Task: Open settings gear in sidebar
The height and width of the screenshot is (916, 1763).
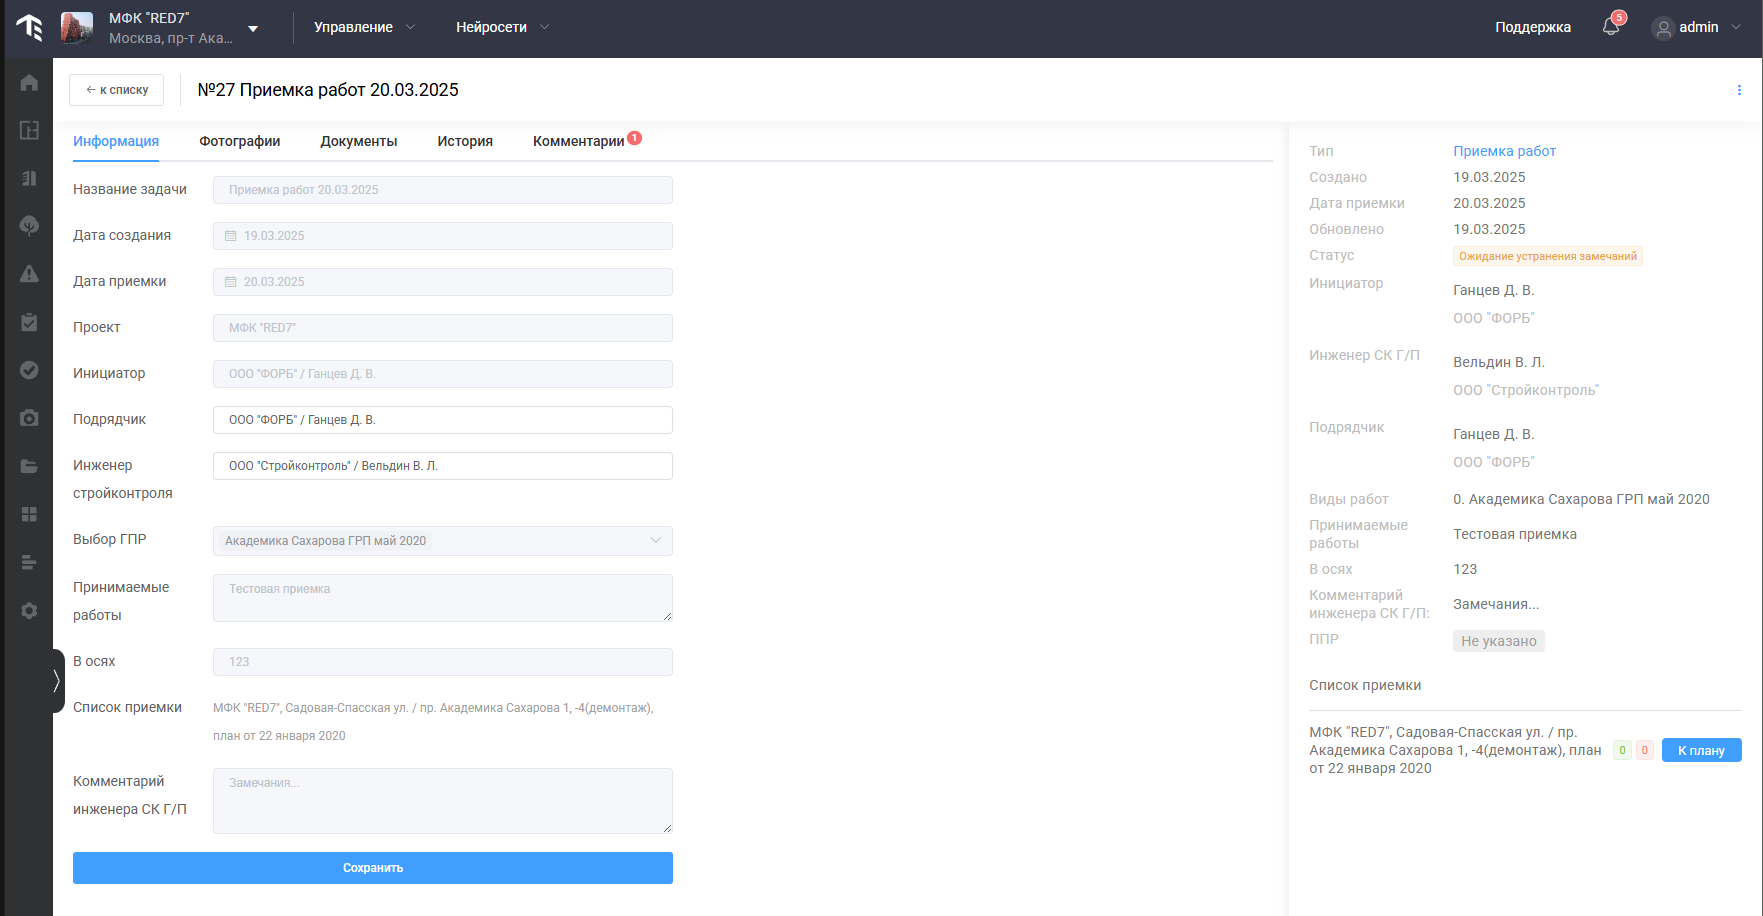Action: point(29,611)
